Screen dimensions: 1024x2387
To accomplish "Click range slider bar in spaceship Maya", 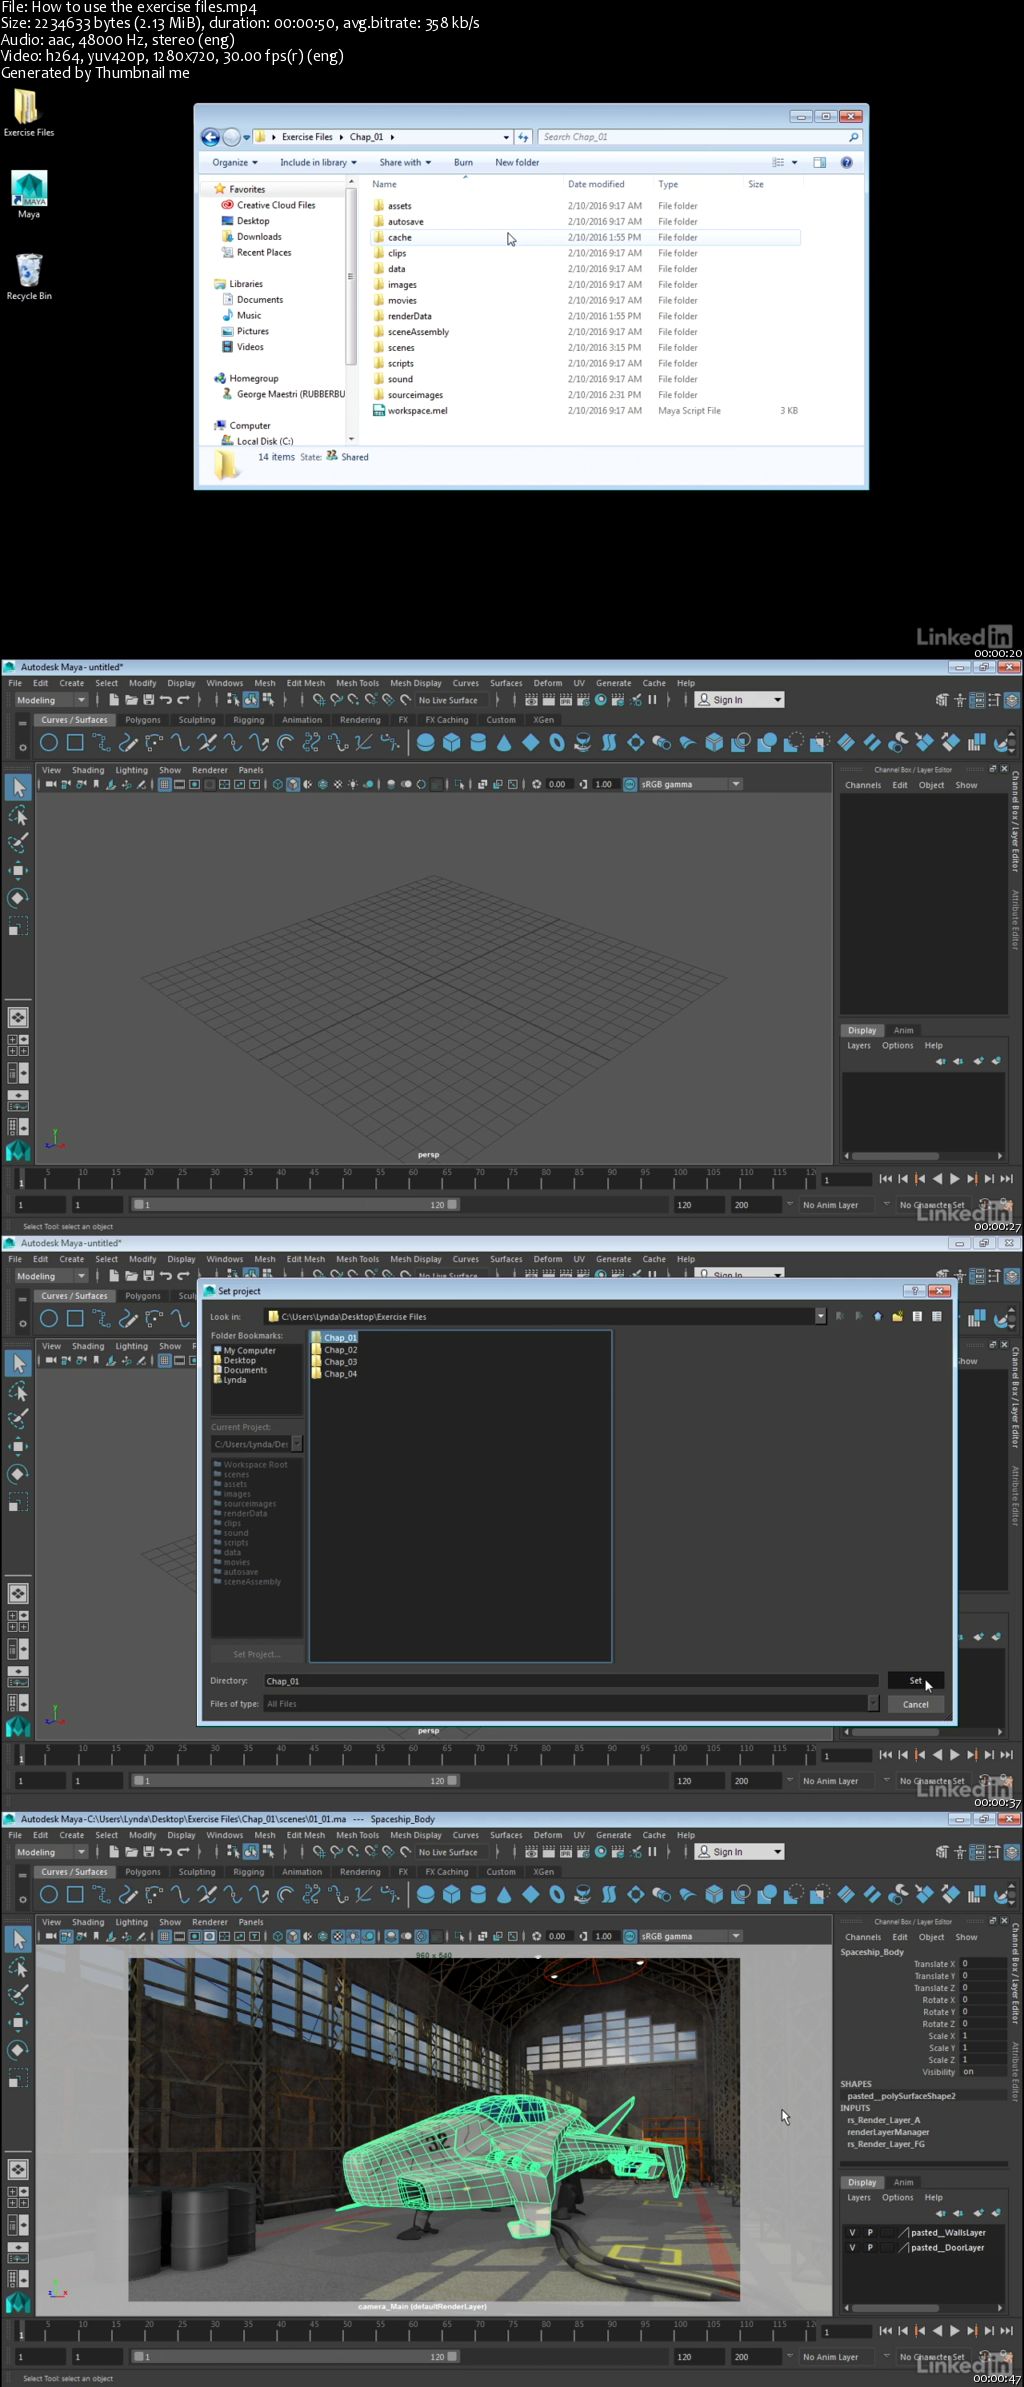I will 296,2357.
